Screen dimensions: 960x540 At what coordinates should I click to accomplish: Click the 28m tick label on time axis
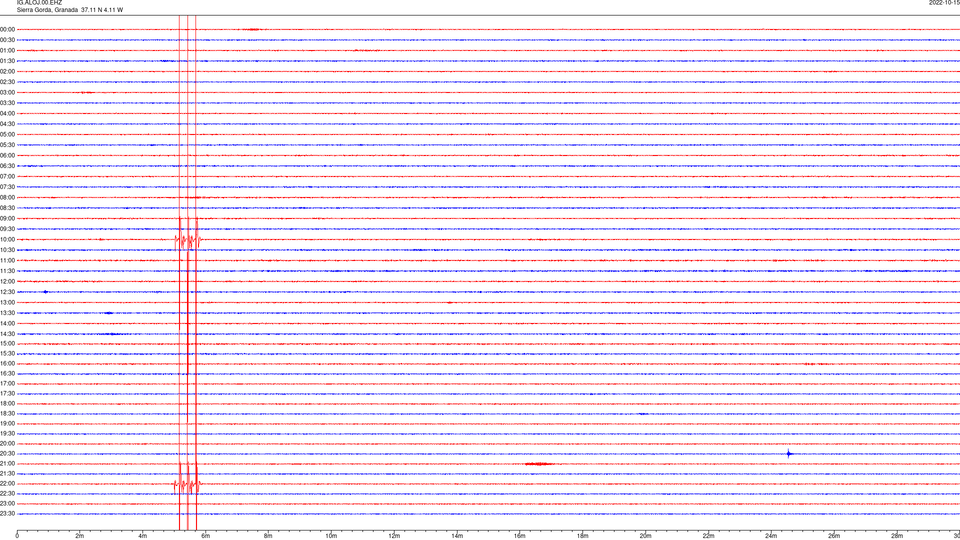(897, 536)
